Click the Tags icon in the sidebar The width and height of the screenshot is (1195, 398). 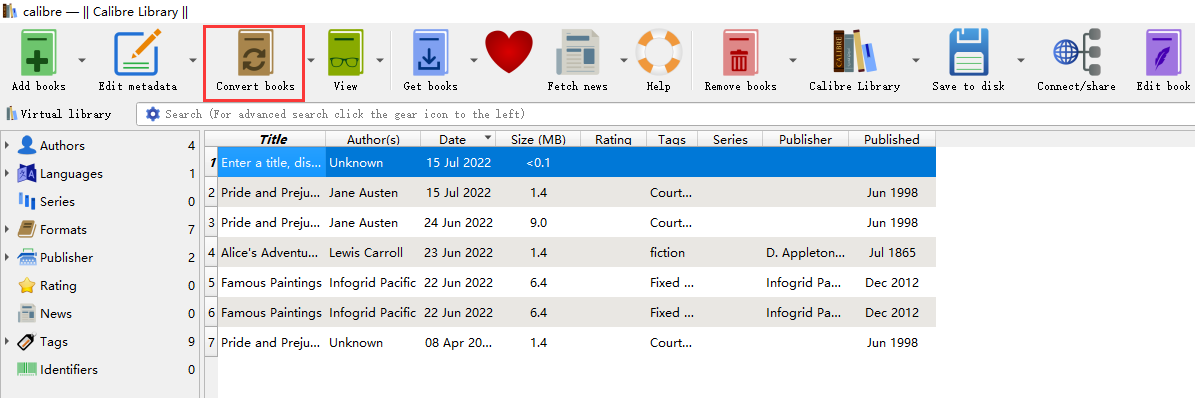coord(27,342)
